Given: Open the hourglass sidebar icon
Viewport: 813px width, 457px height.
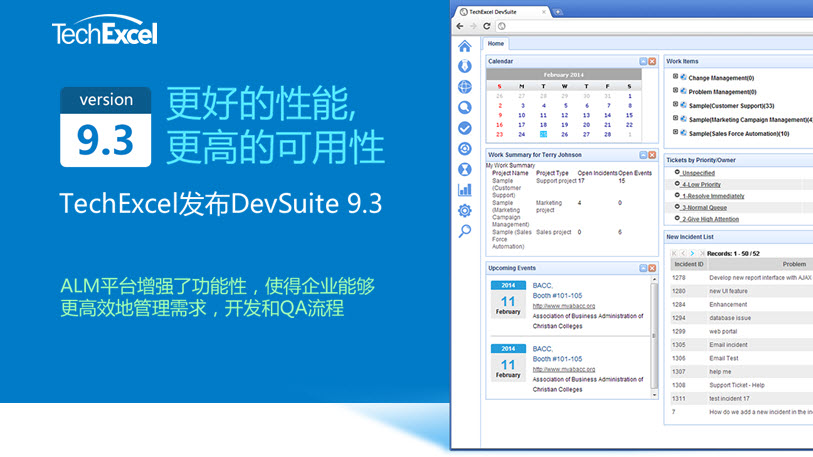Looking at the screenshot, I should tap(465, 170).
